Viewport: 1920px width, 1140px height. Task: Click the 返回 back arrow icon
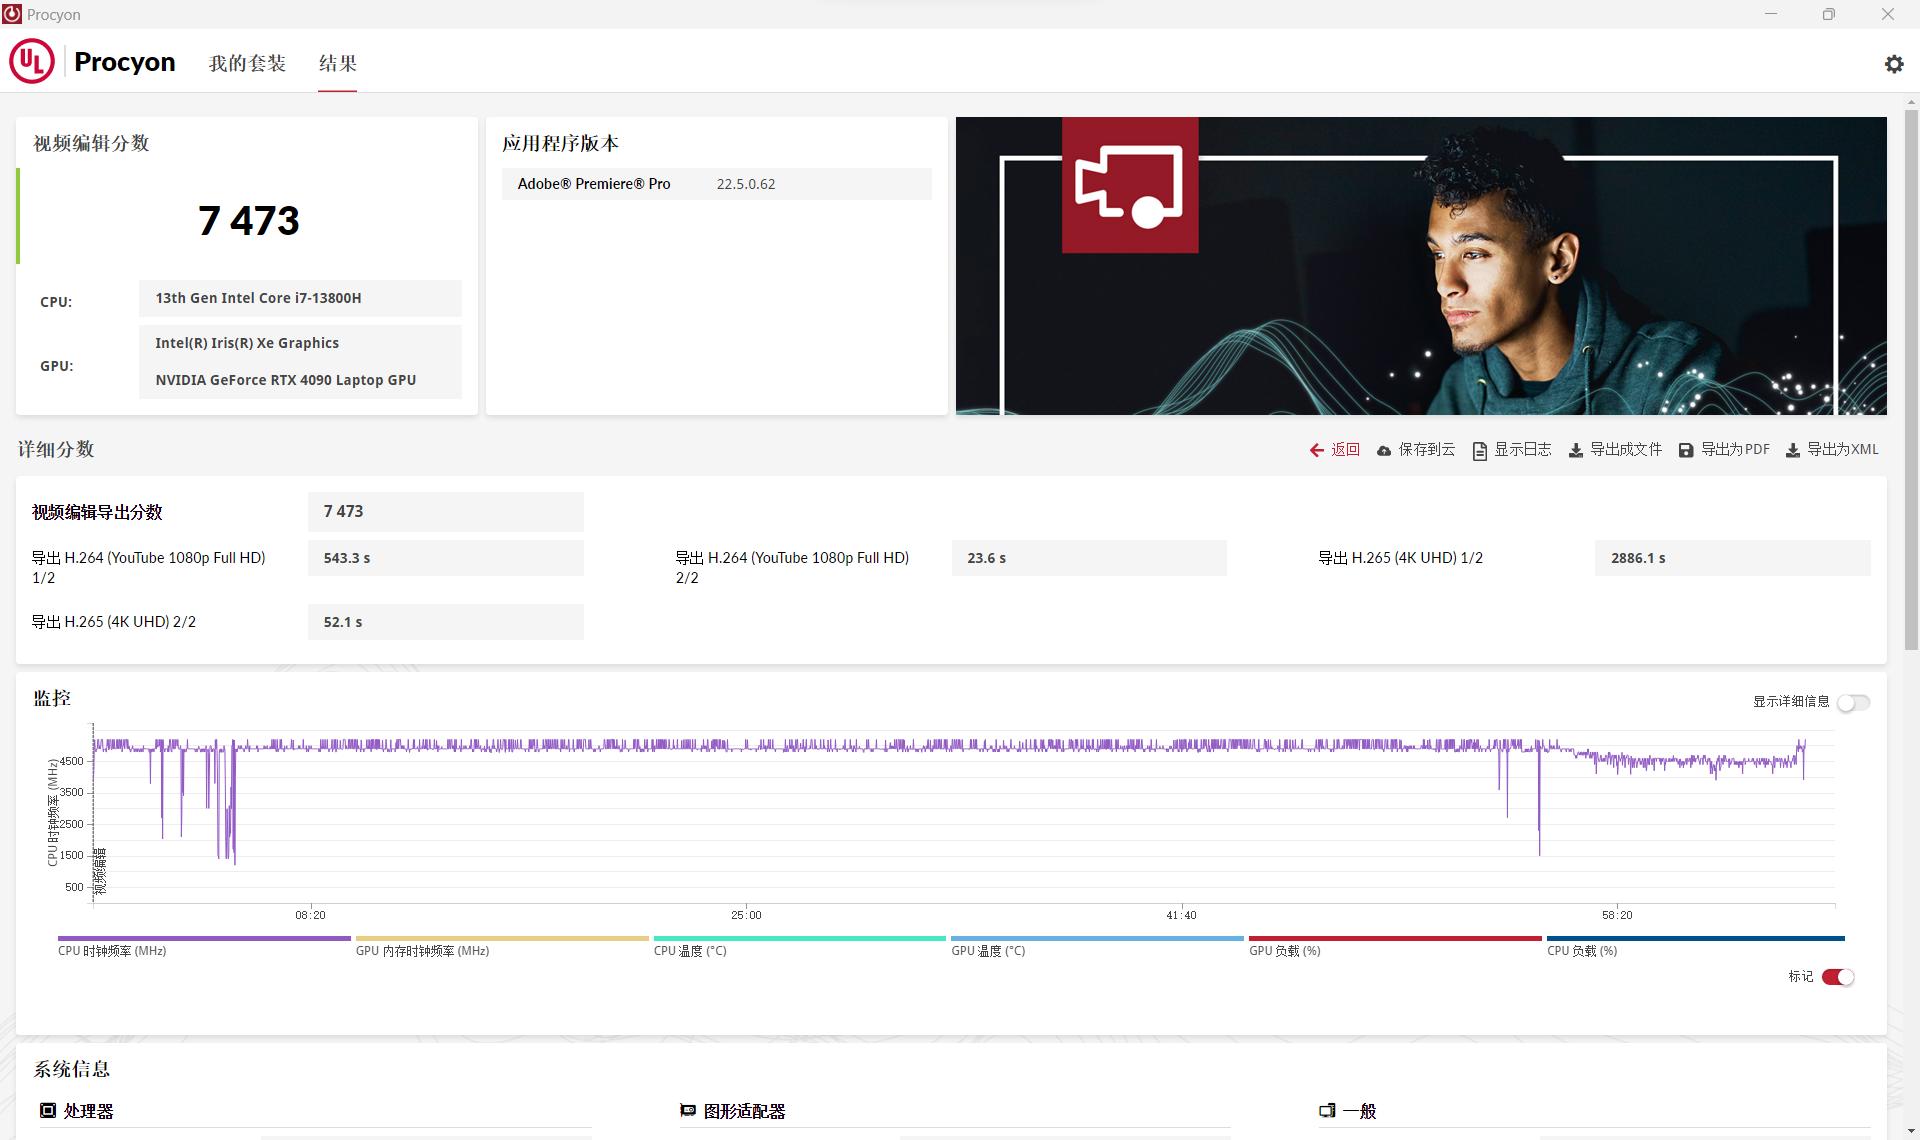(1316, 450)
